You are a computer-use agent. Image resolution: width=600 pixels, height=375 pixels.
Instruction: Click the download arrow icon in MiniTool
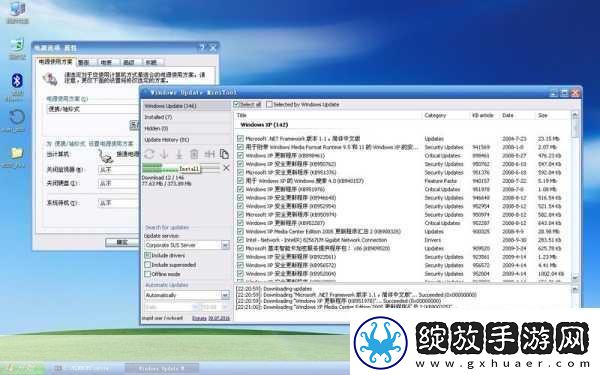pos(164,154)
